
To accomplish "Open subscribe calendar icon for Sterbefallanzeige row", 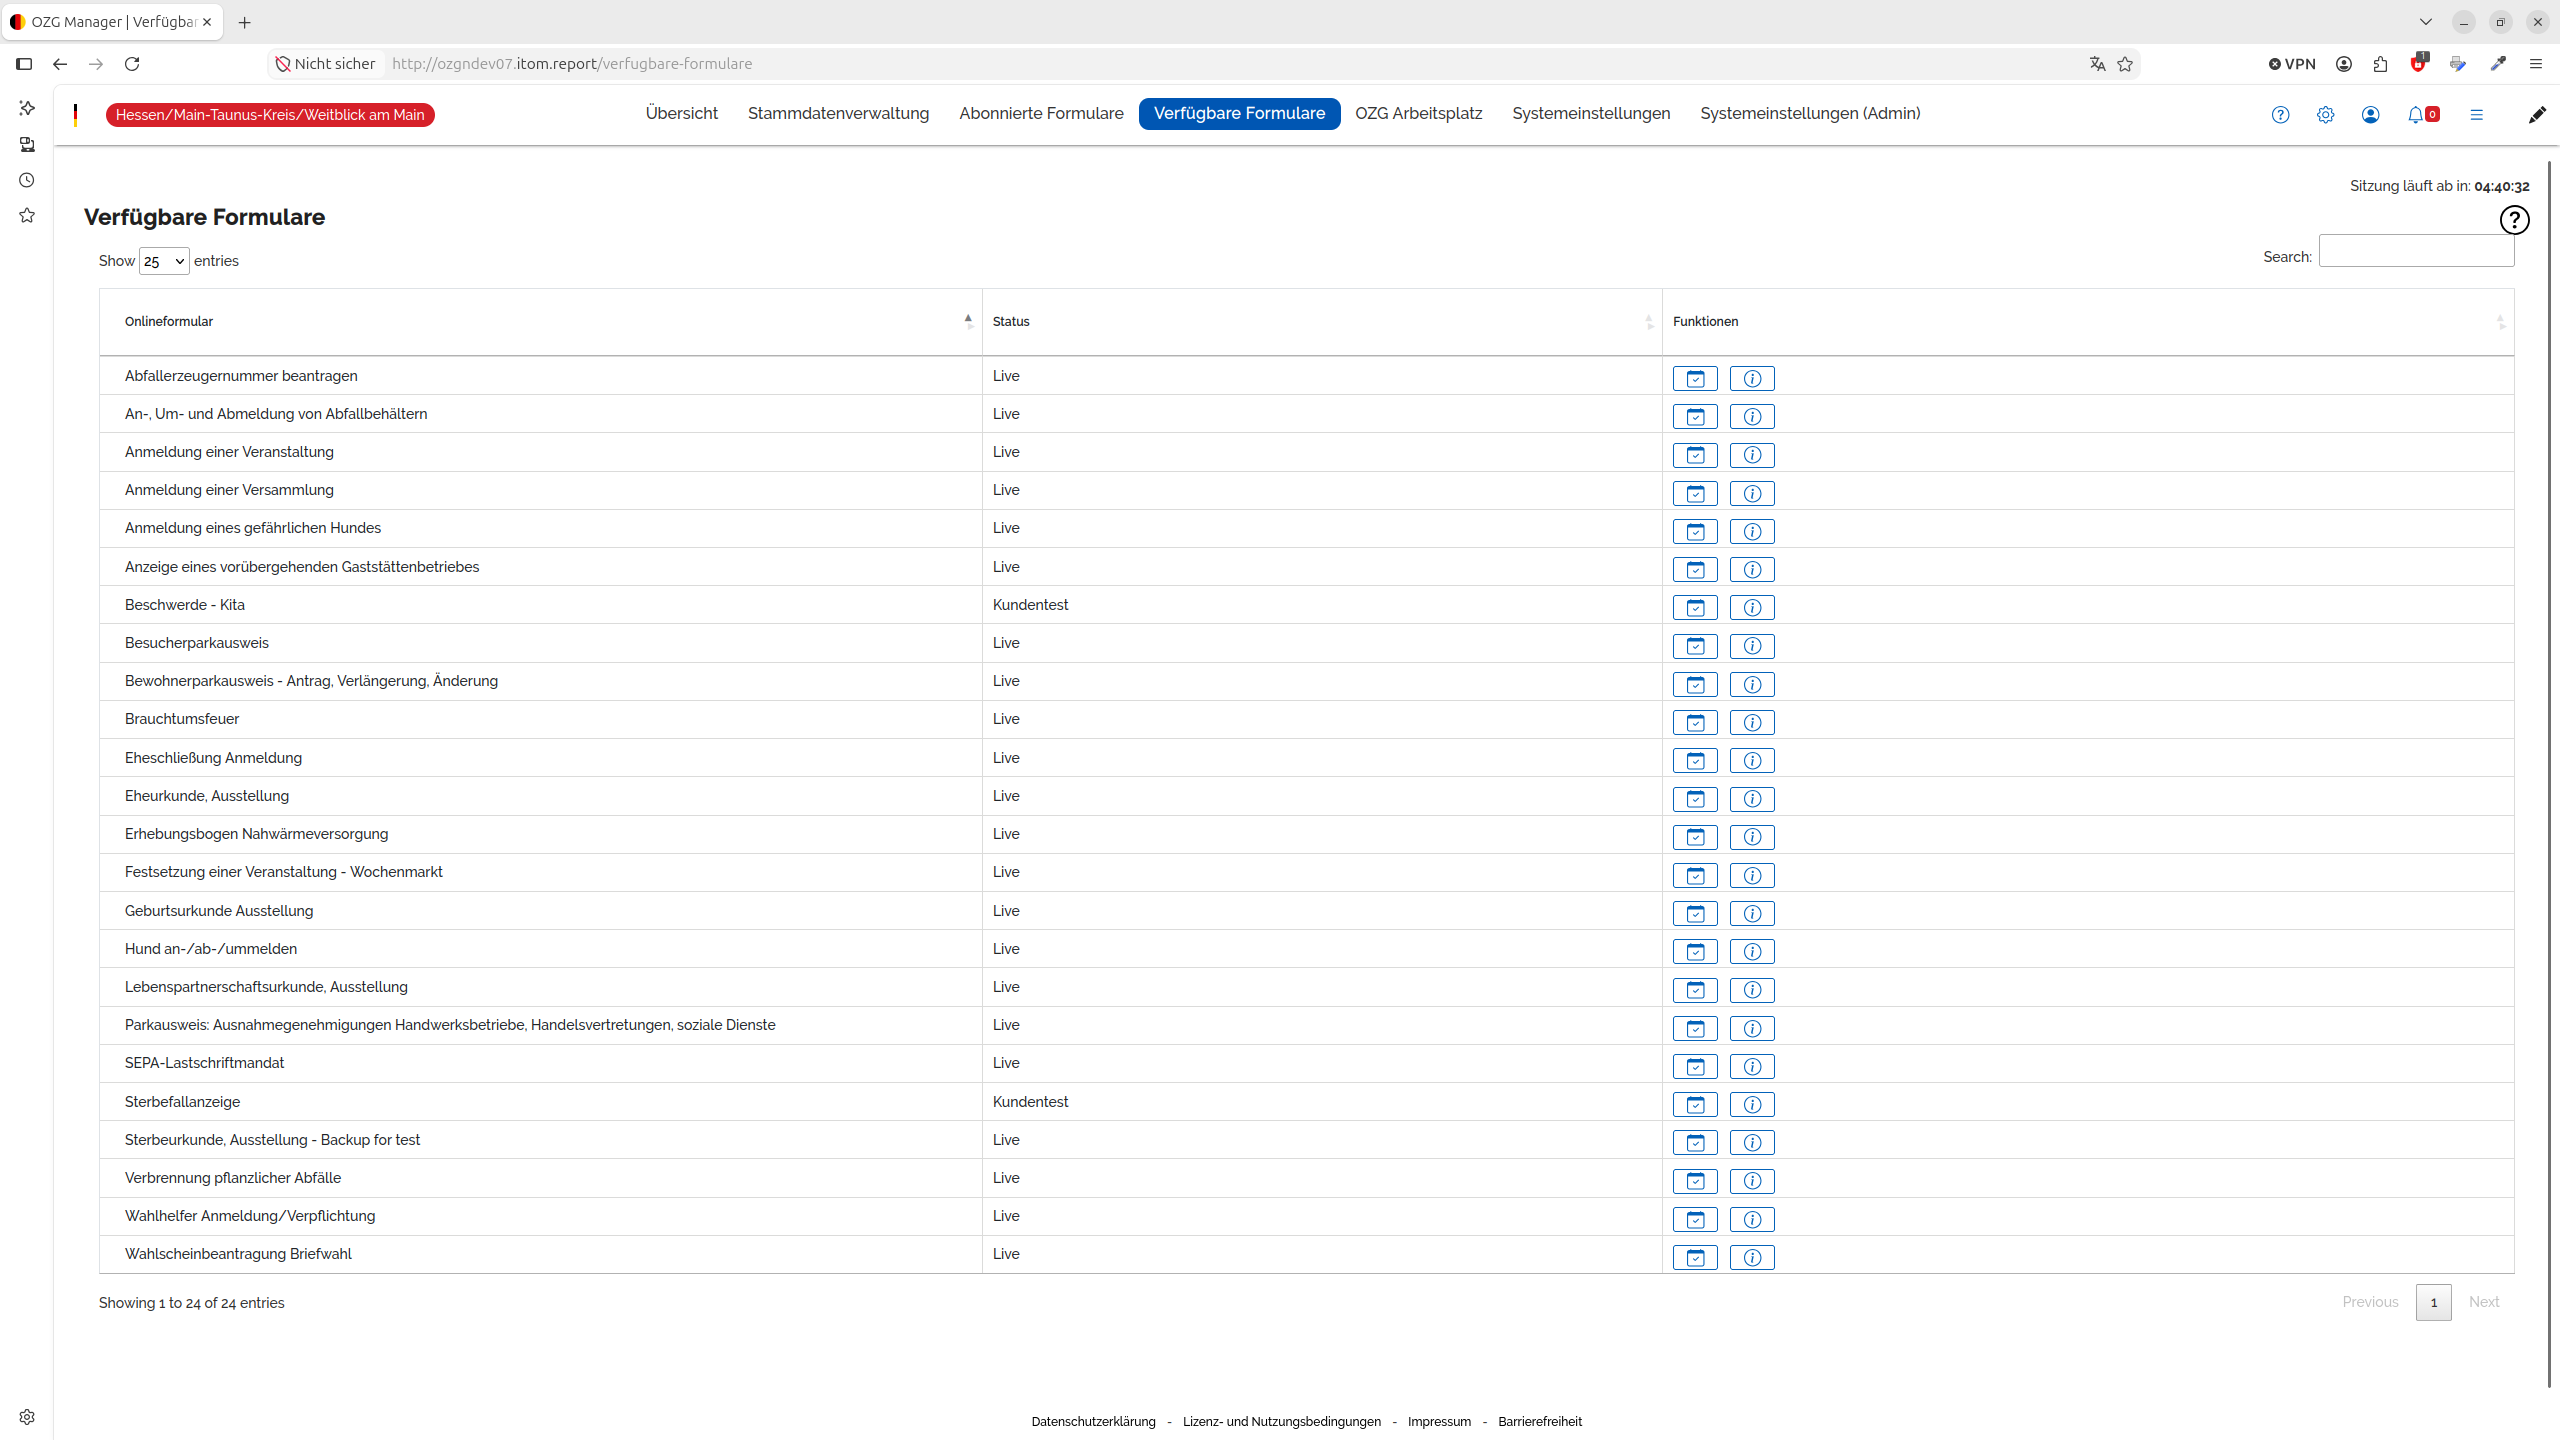I will 1695,1104.
